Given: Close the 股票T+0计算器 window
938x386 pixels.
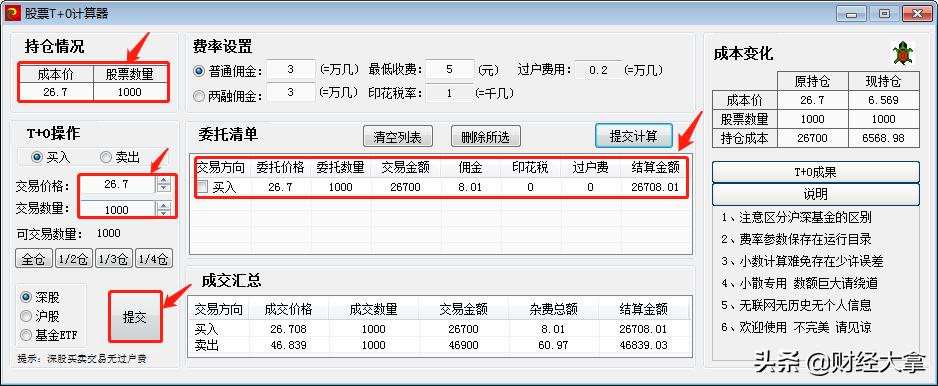Looking at the screenshot, I should [918, 14].
